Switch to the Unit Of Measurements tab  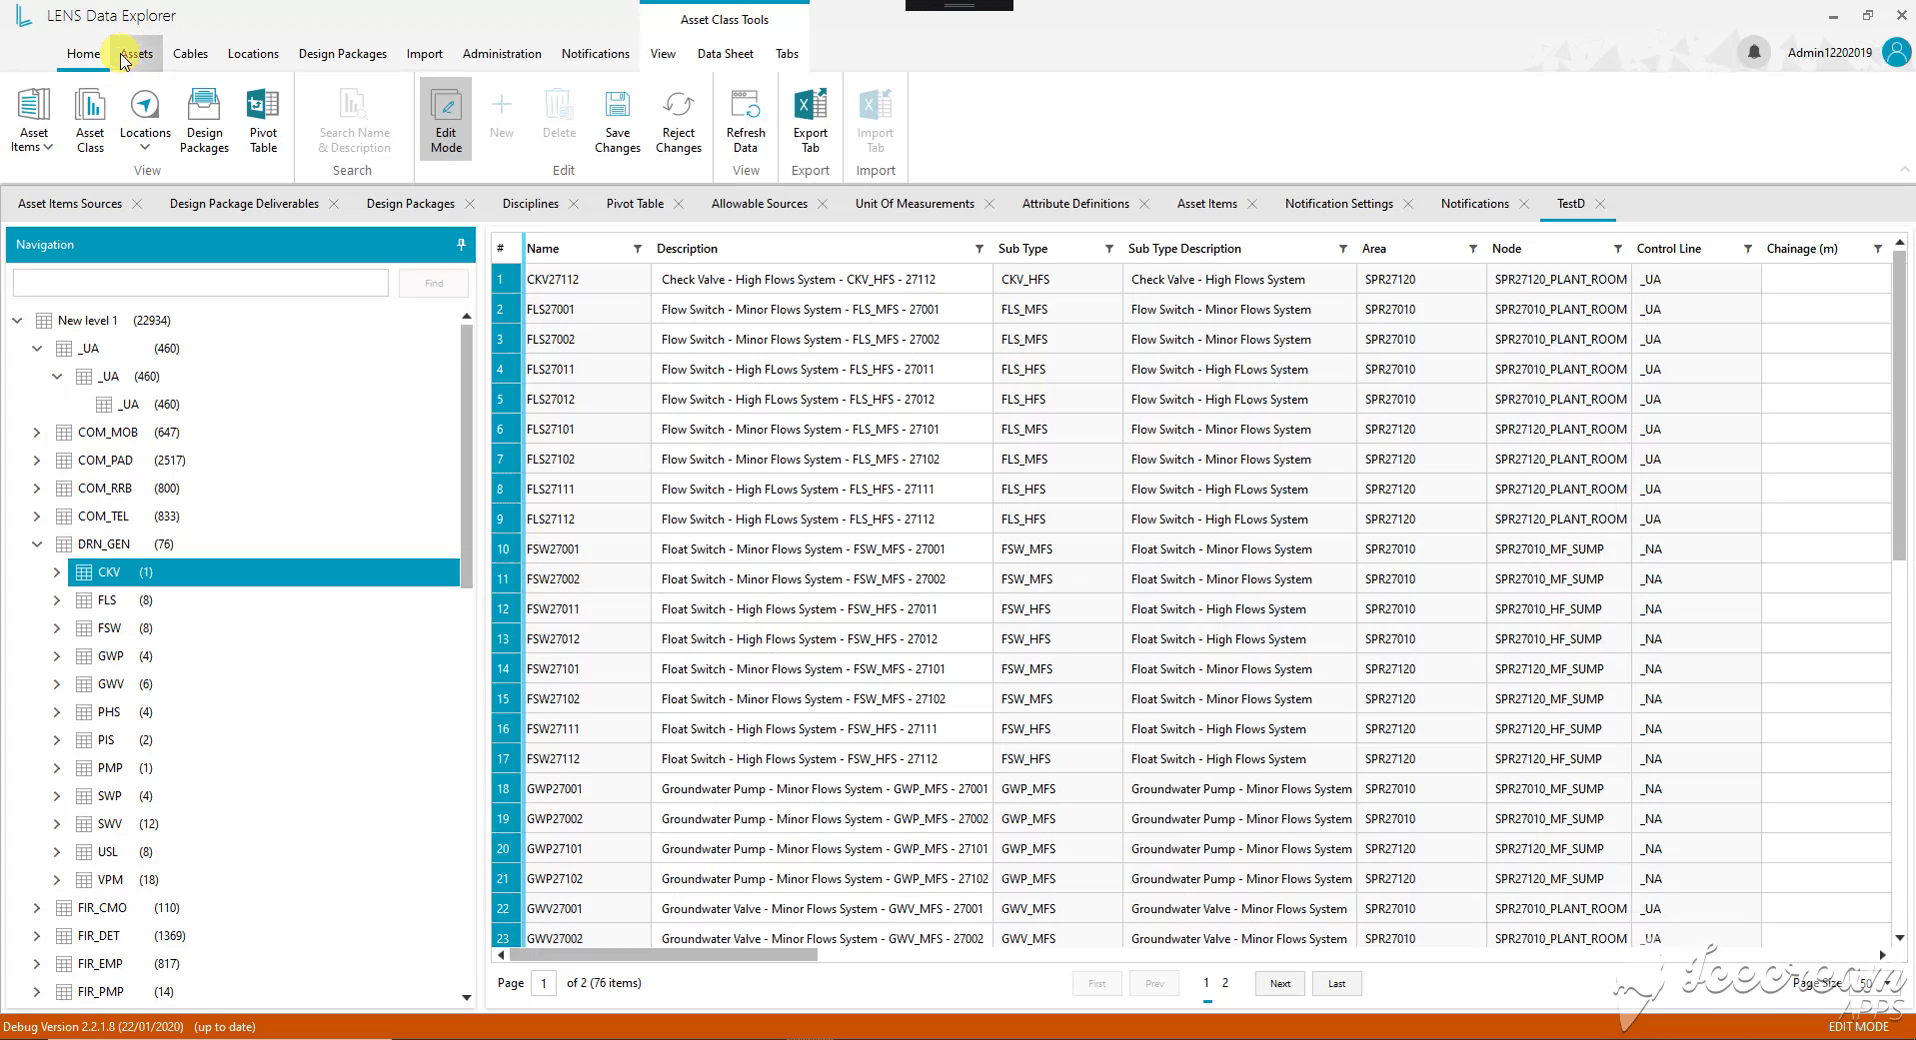[914, 204]
